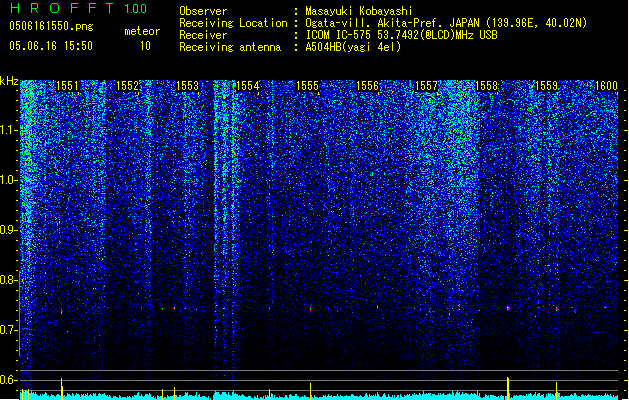629x400 pixels.
Task: Click the 1553 time marker
Action: point(187,86)
